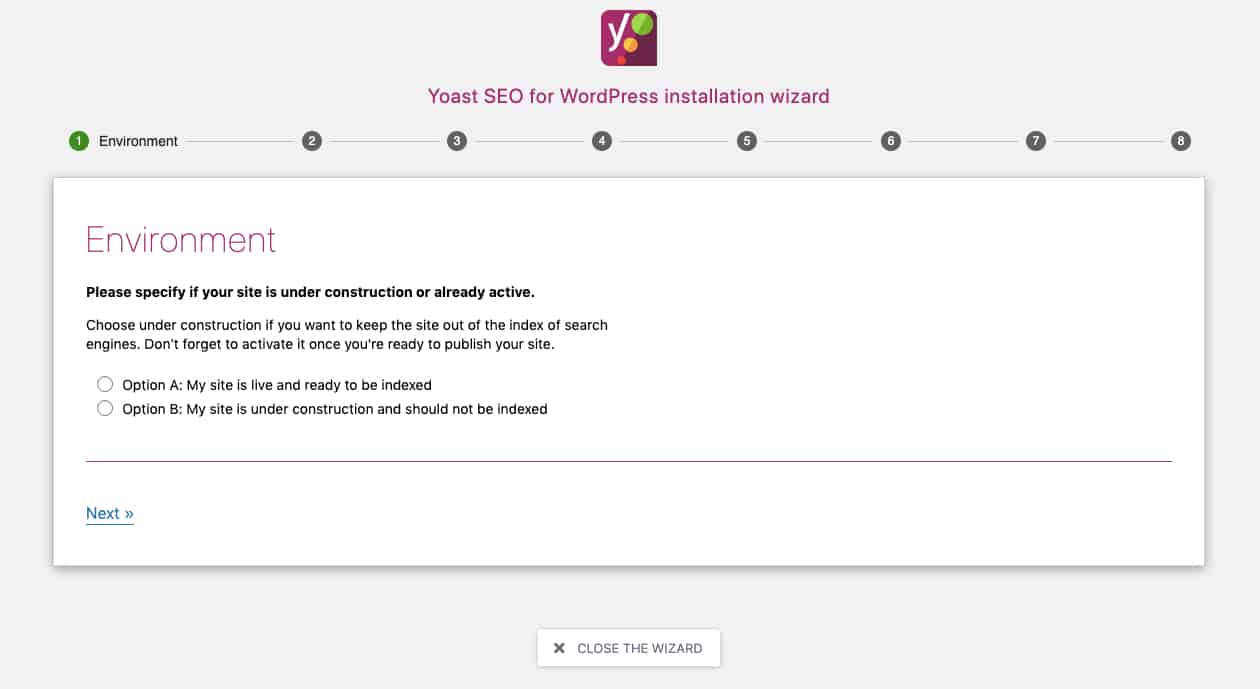Click the Yoast SEO installation wizard title
This screenshot has height=689, width=1260.
point(629,96)
